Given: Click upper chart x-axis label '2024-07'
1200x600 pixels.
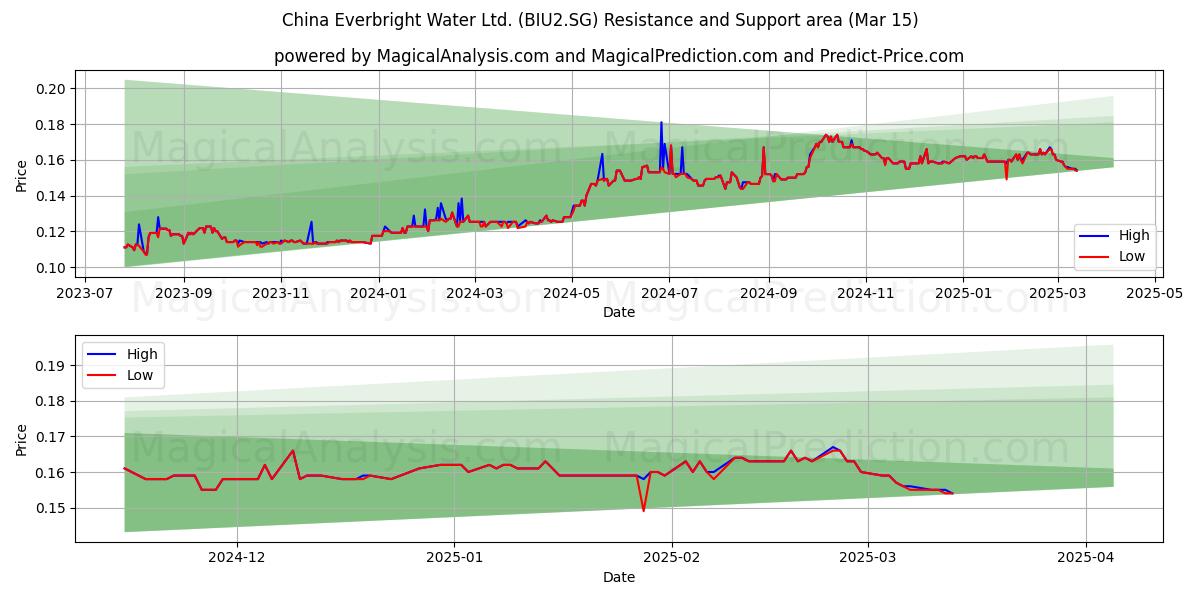Looking at the screenshot, I should pos(669,295).
